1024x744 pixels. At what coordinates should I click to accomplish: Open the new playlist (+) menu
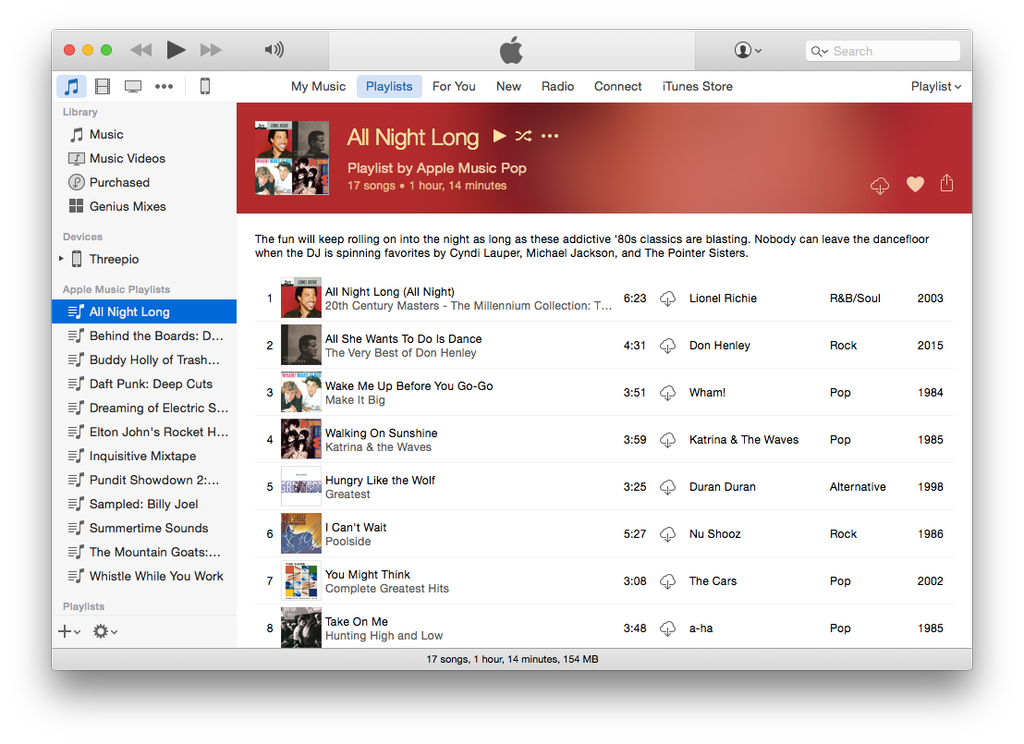(x=63, y=631)
